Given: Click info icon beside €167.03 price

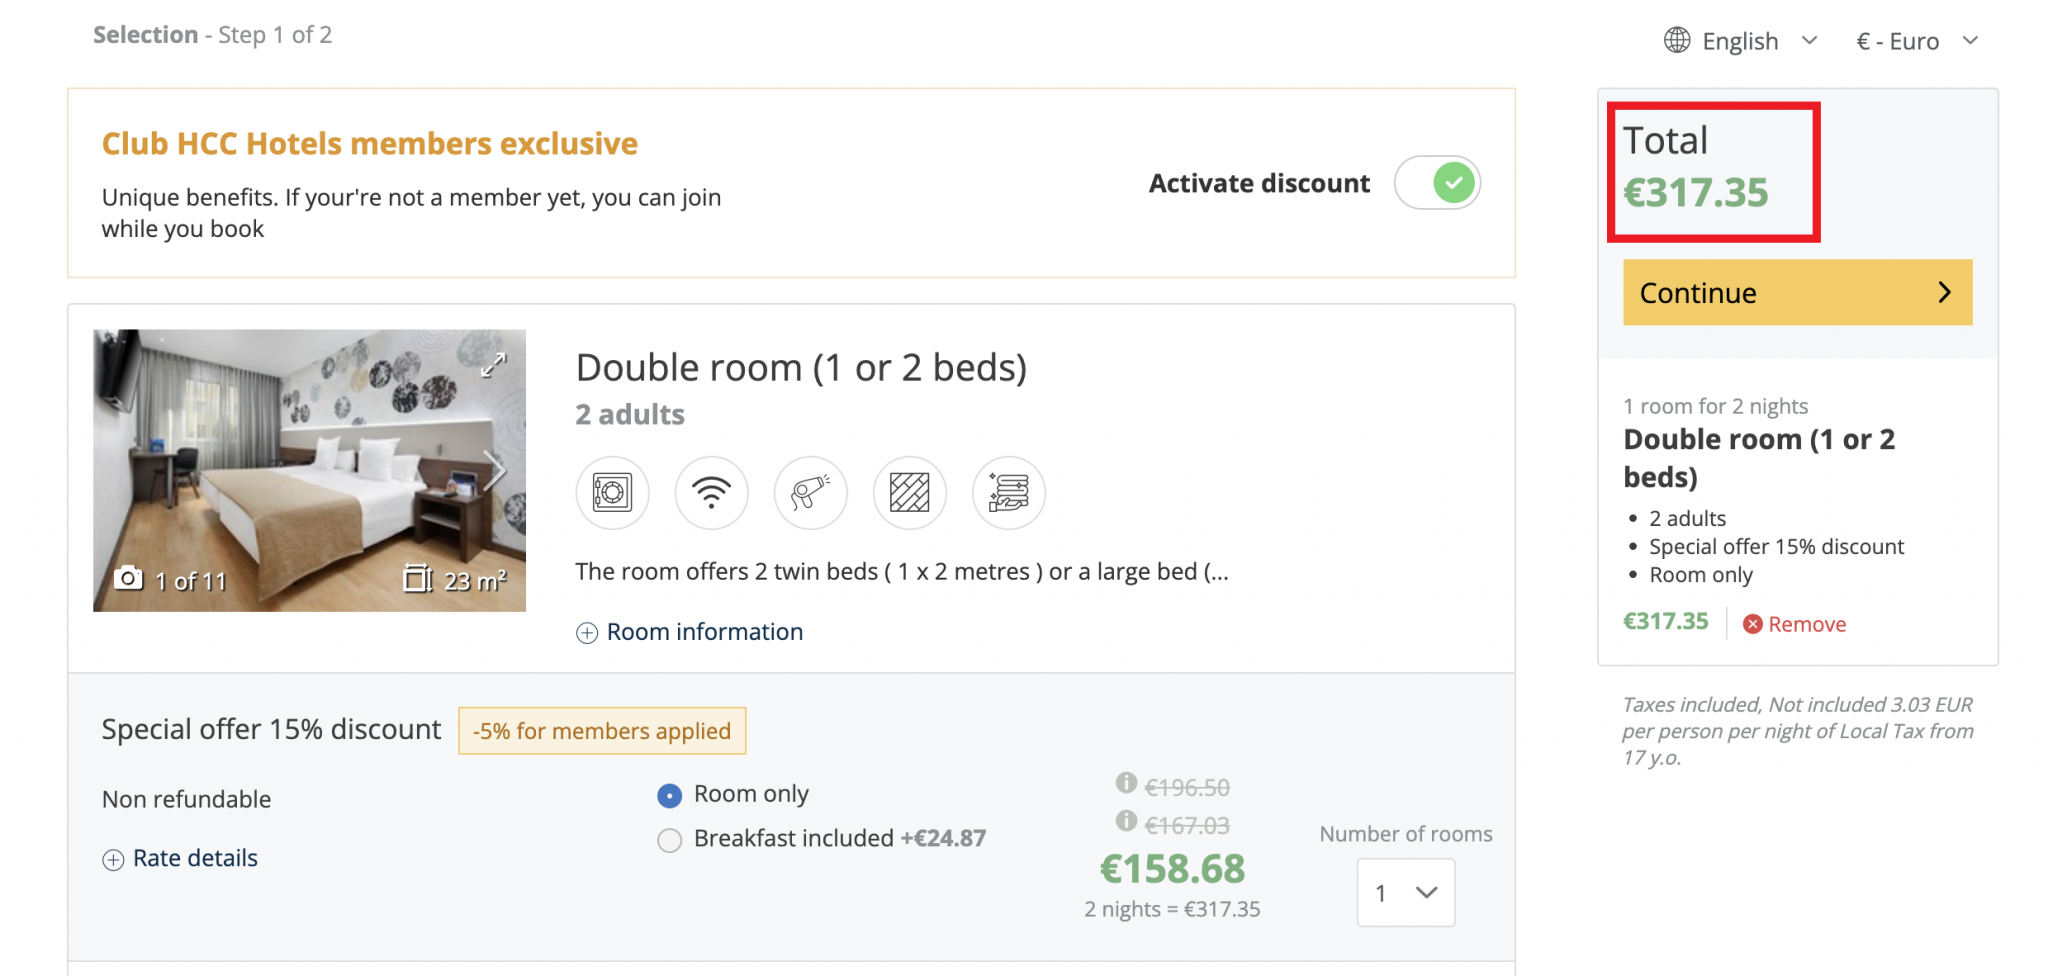Looking at the screenshot, I should [1126, 821].
